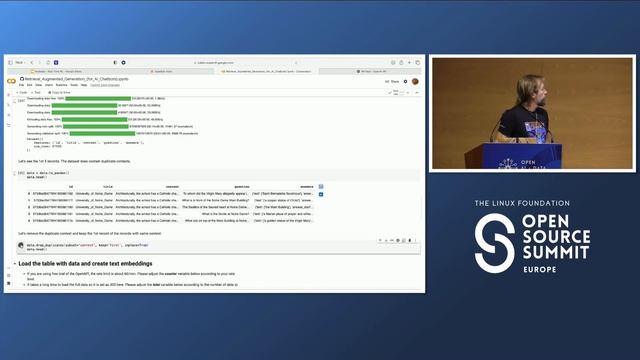
Task: Open the user account avatar
Action: (x=415, y=81)
